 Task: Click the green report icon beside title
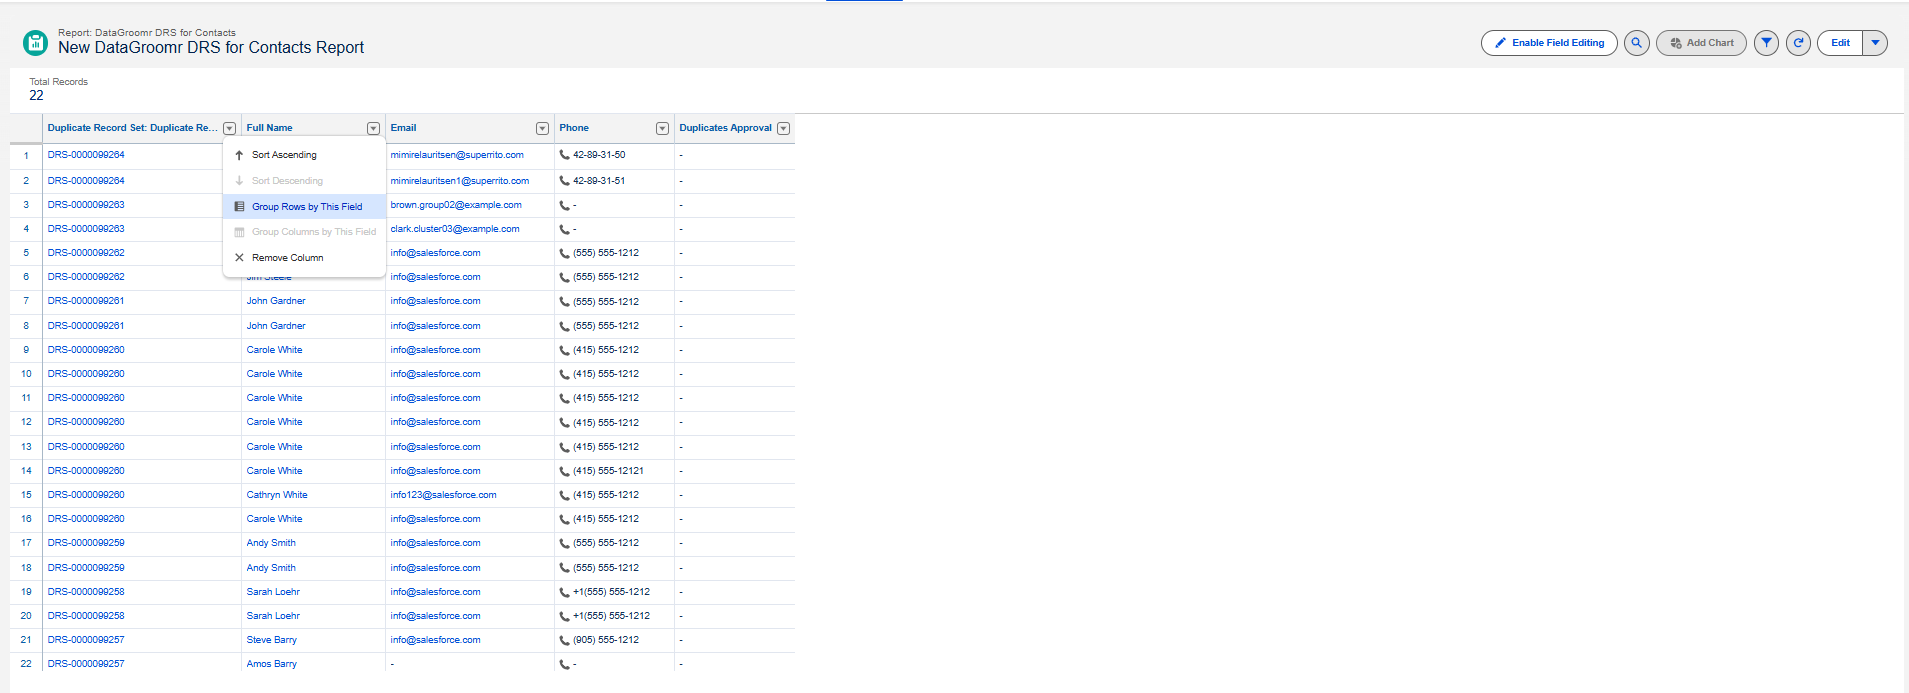(35, 42)
